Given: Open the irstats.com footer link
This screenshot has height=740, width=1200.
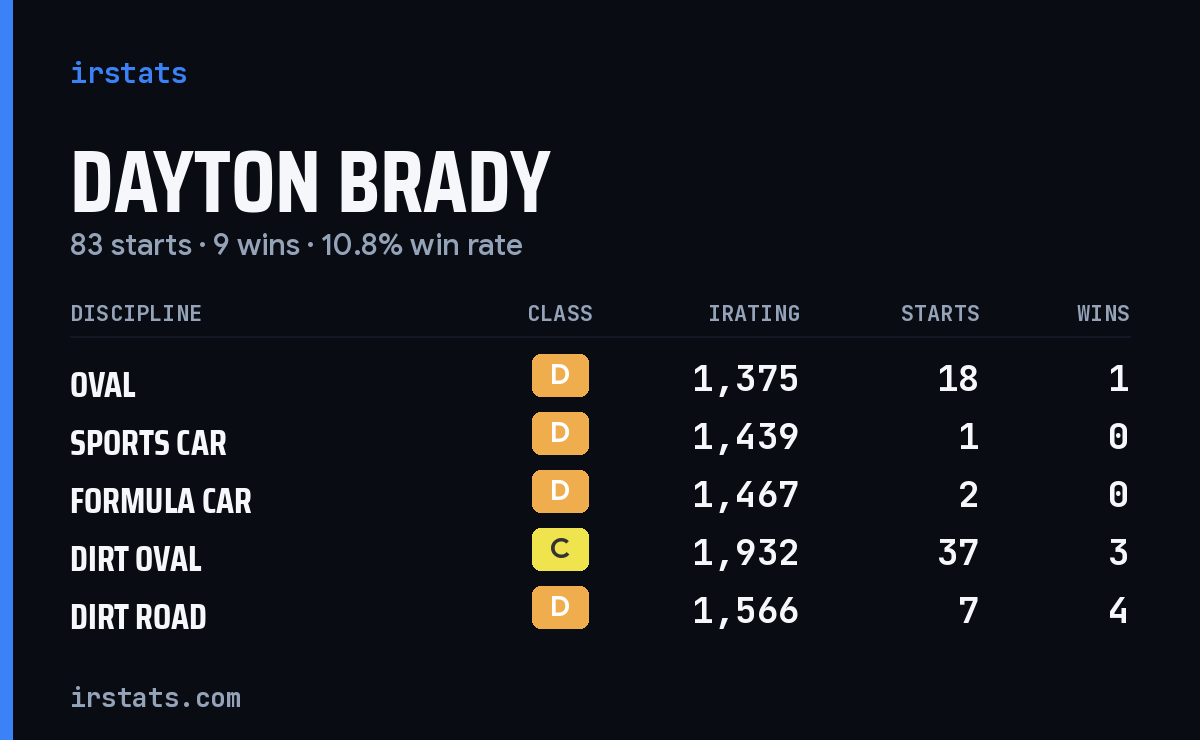Looking at the screenshot, I should [155, 697].
